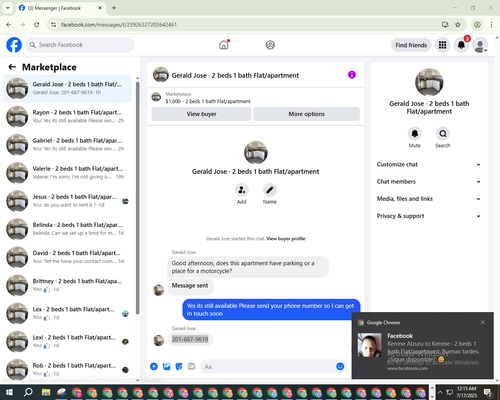
Task: Click the sticker icon in composer
Action: pos(179,366)
